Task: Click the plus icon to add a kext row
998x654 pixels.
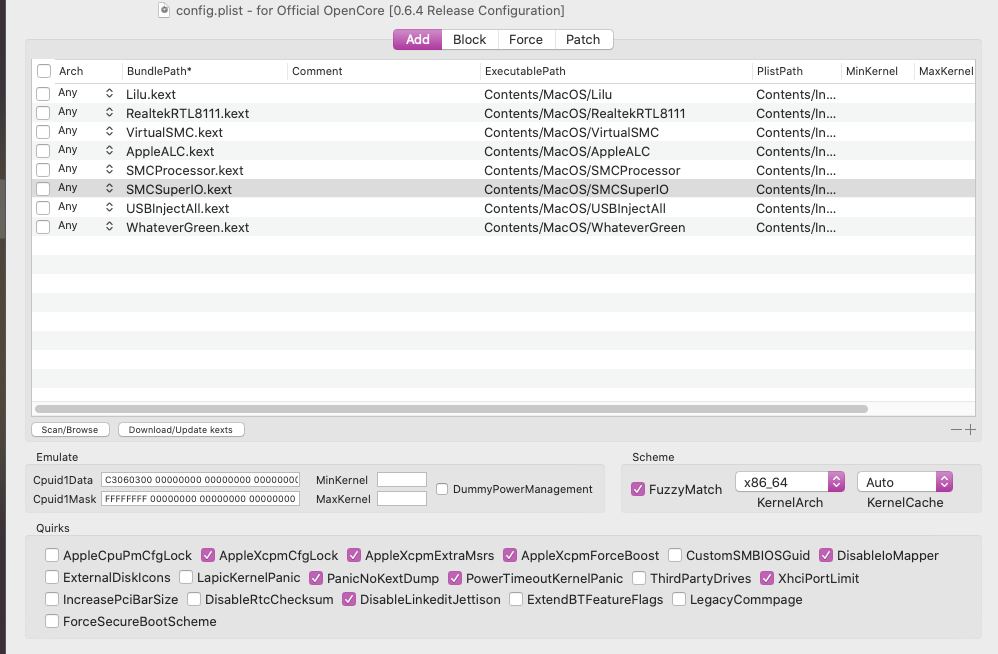Action: click(x=970, y=429)
